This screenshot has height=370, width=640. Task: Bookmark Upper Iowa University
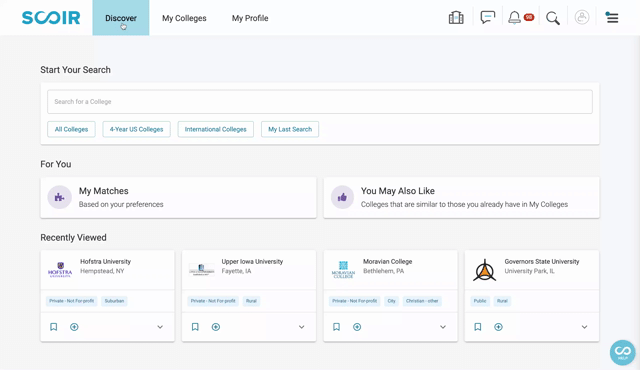[195, 327]
